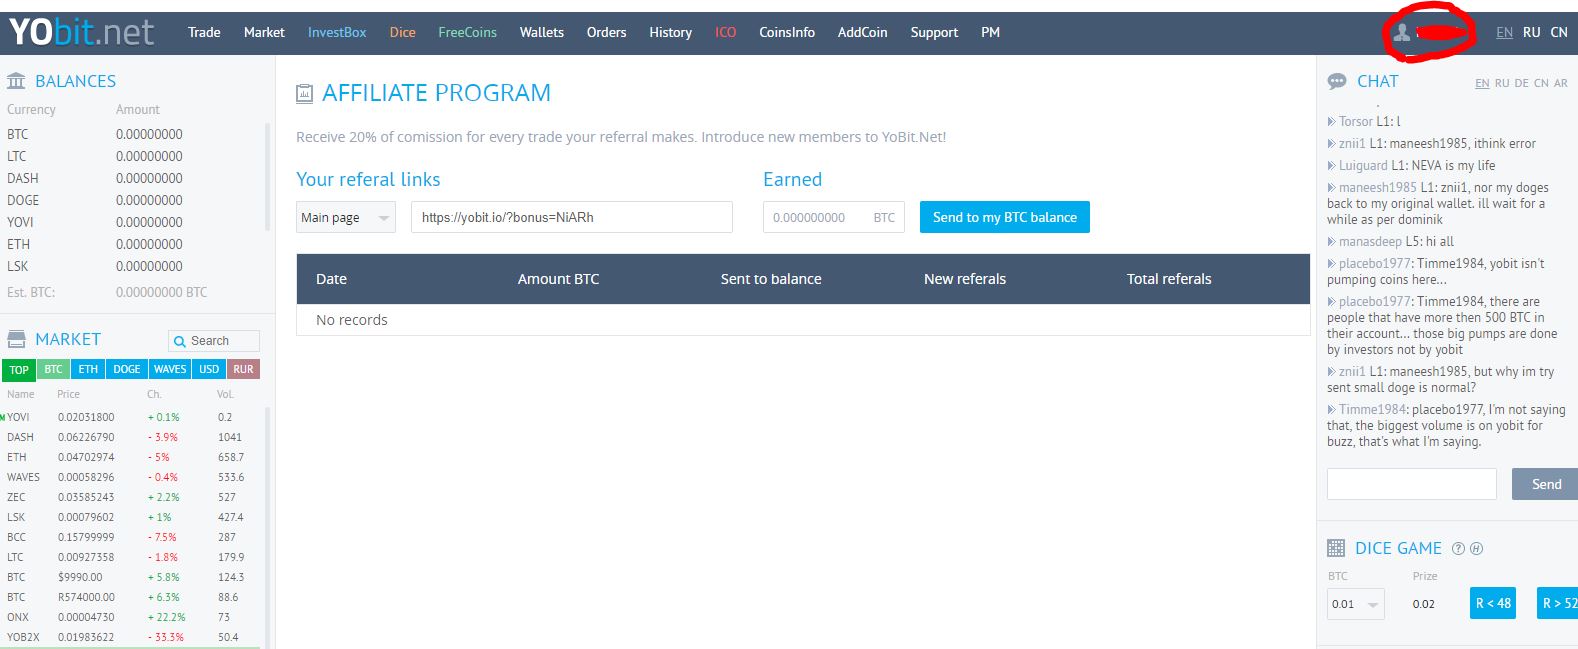Image resolution: width=1578 pixels, height=649 pixels.
Task: Click the Chat speech bubble icon
Action: coord(1336,82)
